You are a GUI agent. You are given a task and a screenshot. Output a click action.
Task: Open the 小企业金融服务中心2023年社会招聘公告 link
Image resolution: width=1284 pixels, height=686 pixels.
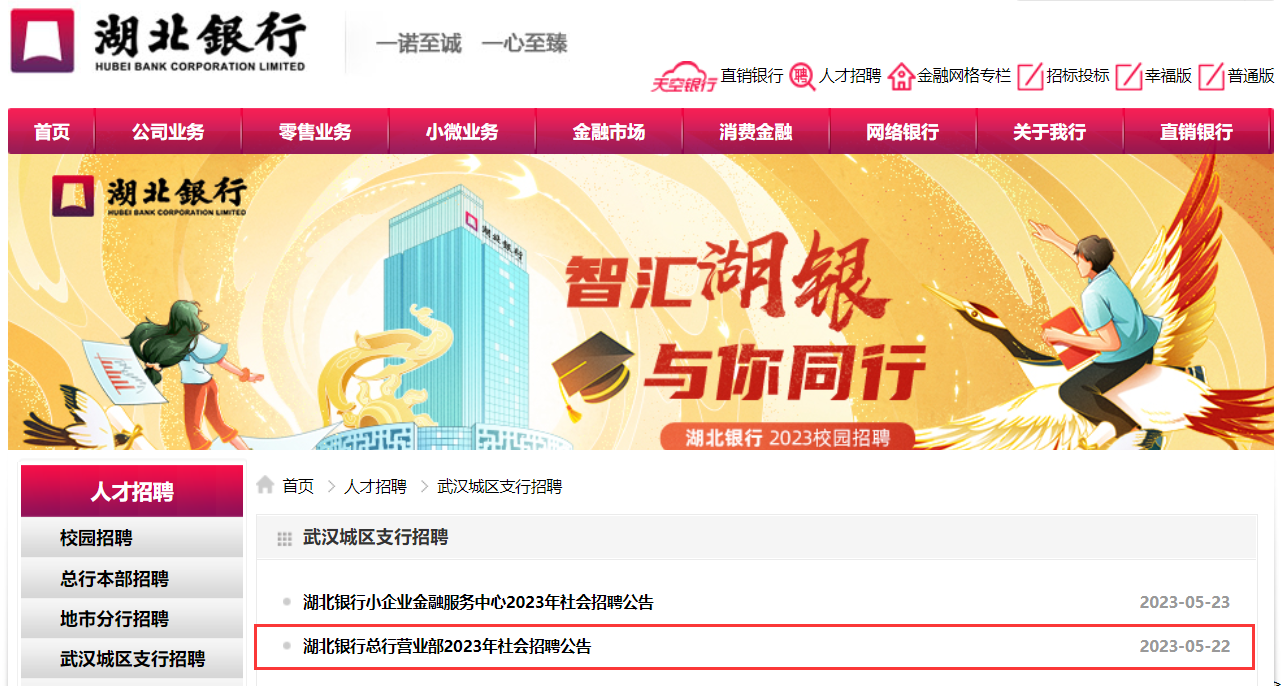(x=478, y=602)
